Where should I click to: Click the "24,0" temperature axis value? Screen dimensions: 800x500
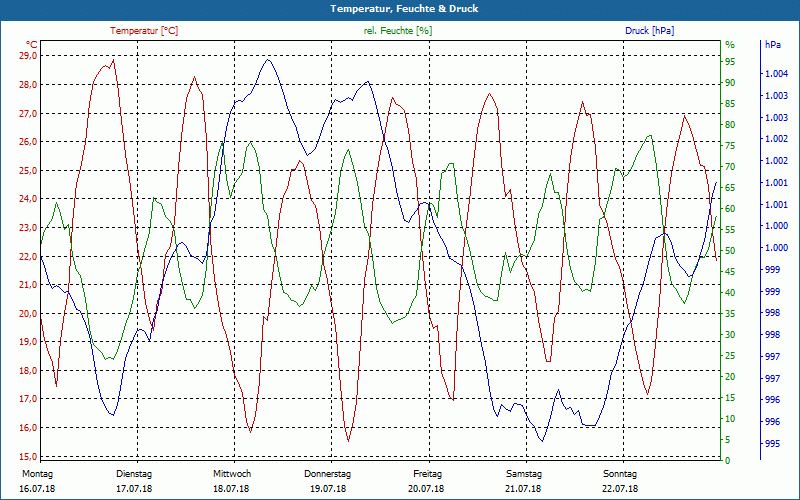[28, 199]
